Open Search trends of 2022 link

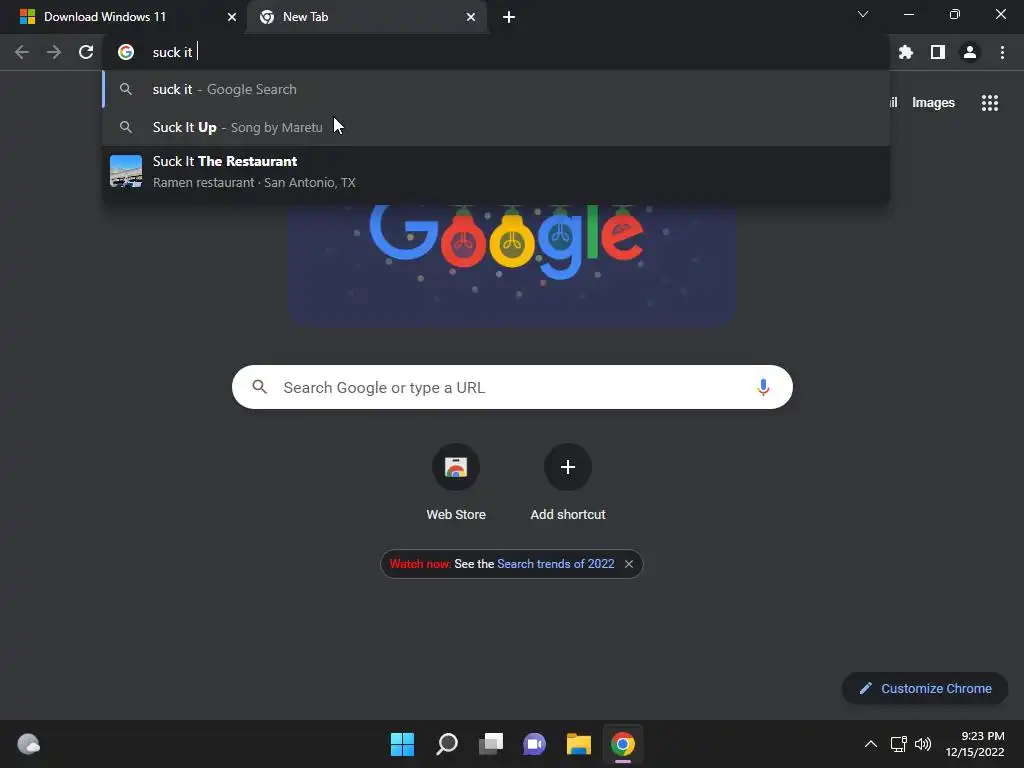point(556,564)
